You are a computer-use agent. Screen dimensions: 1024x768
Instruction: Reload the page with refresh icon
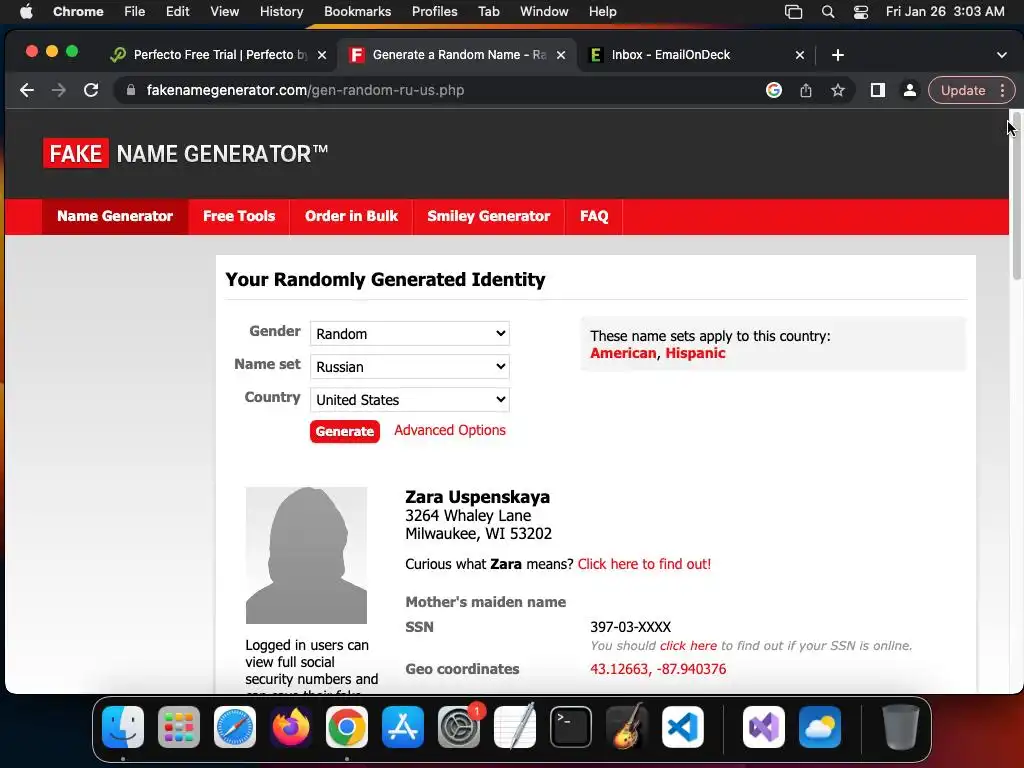91,90
